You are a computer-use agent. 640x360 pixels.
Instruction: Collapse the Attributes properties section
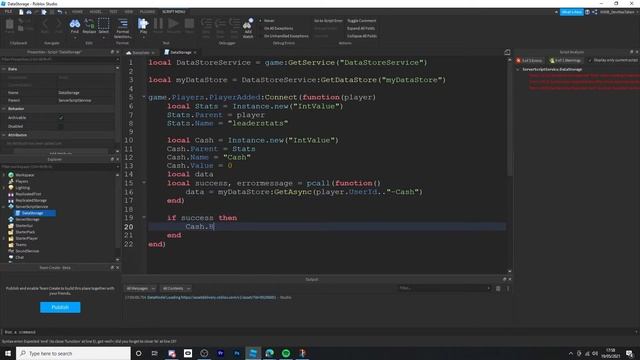point(4,135)
